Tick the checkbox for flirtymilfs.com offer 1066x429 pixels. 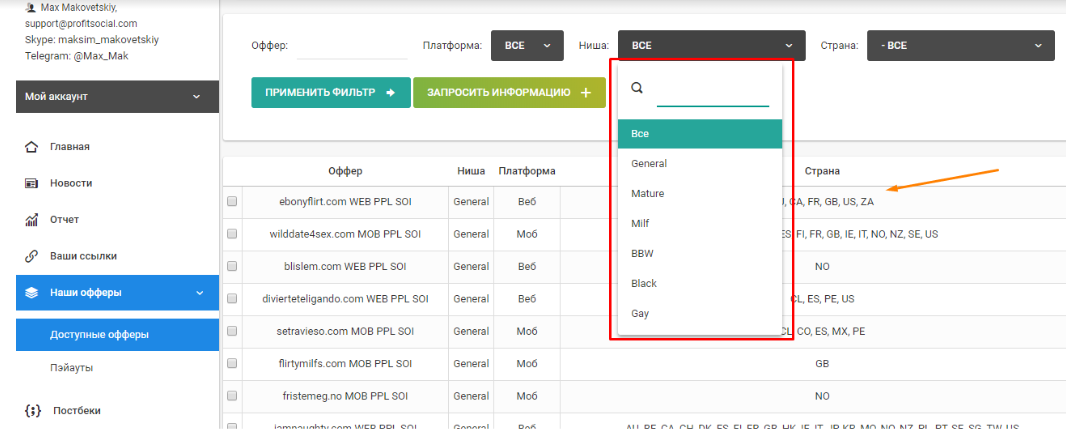(232, 363)
